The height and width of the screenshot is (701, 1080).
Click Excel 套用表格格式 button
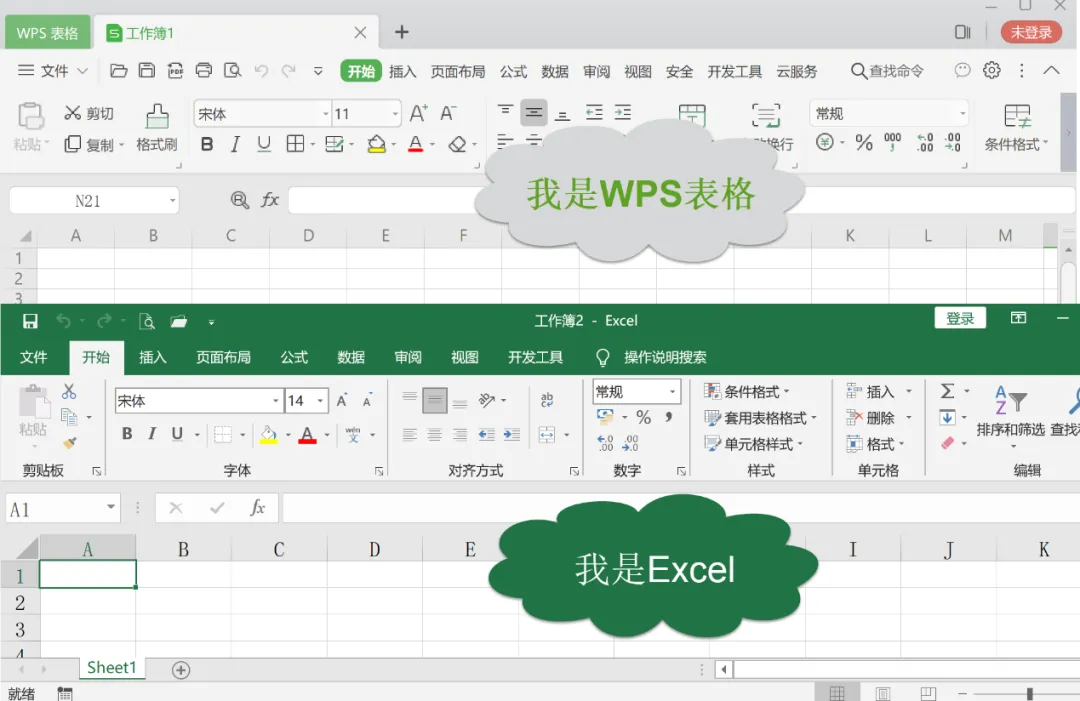[x=760, y=417]
